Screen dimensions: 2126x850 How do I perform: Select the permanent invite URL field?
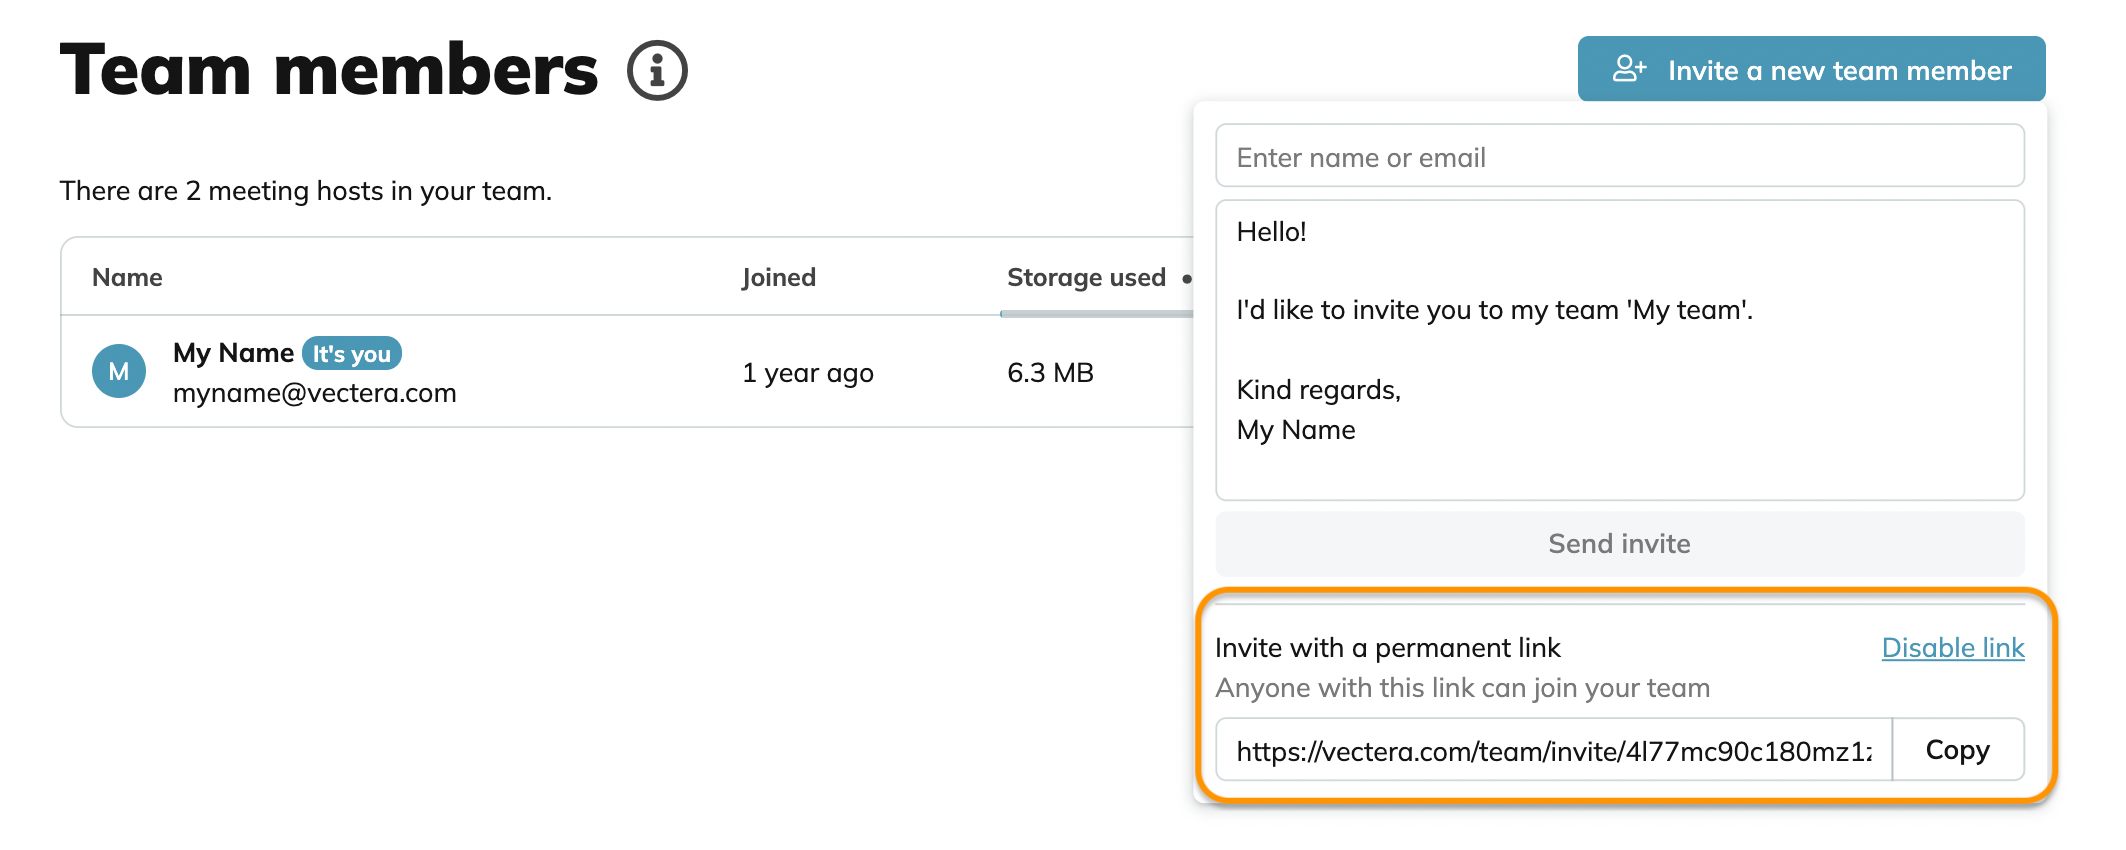[x=1554, y=749]
